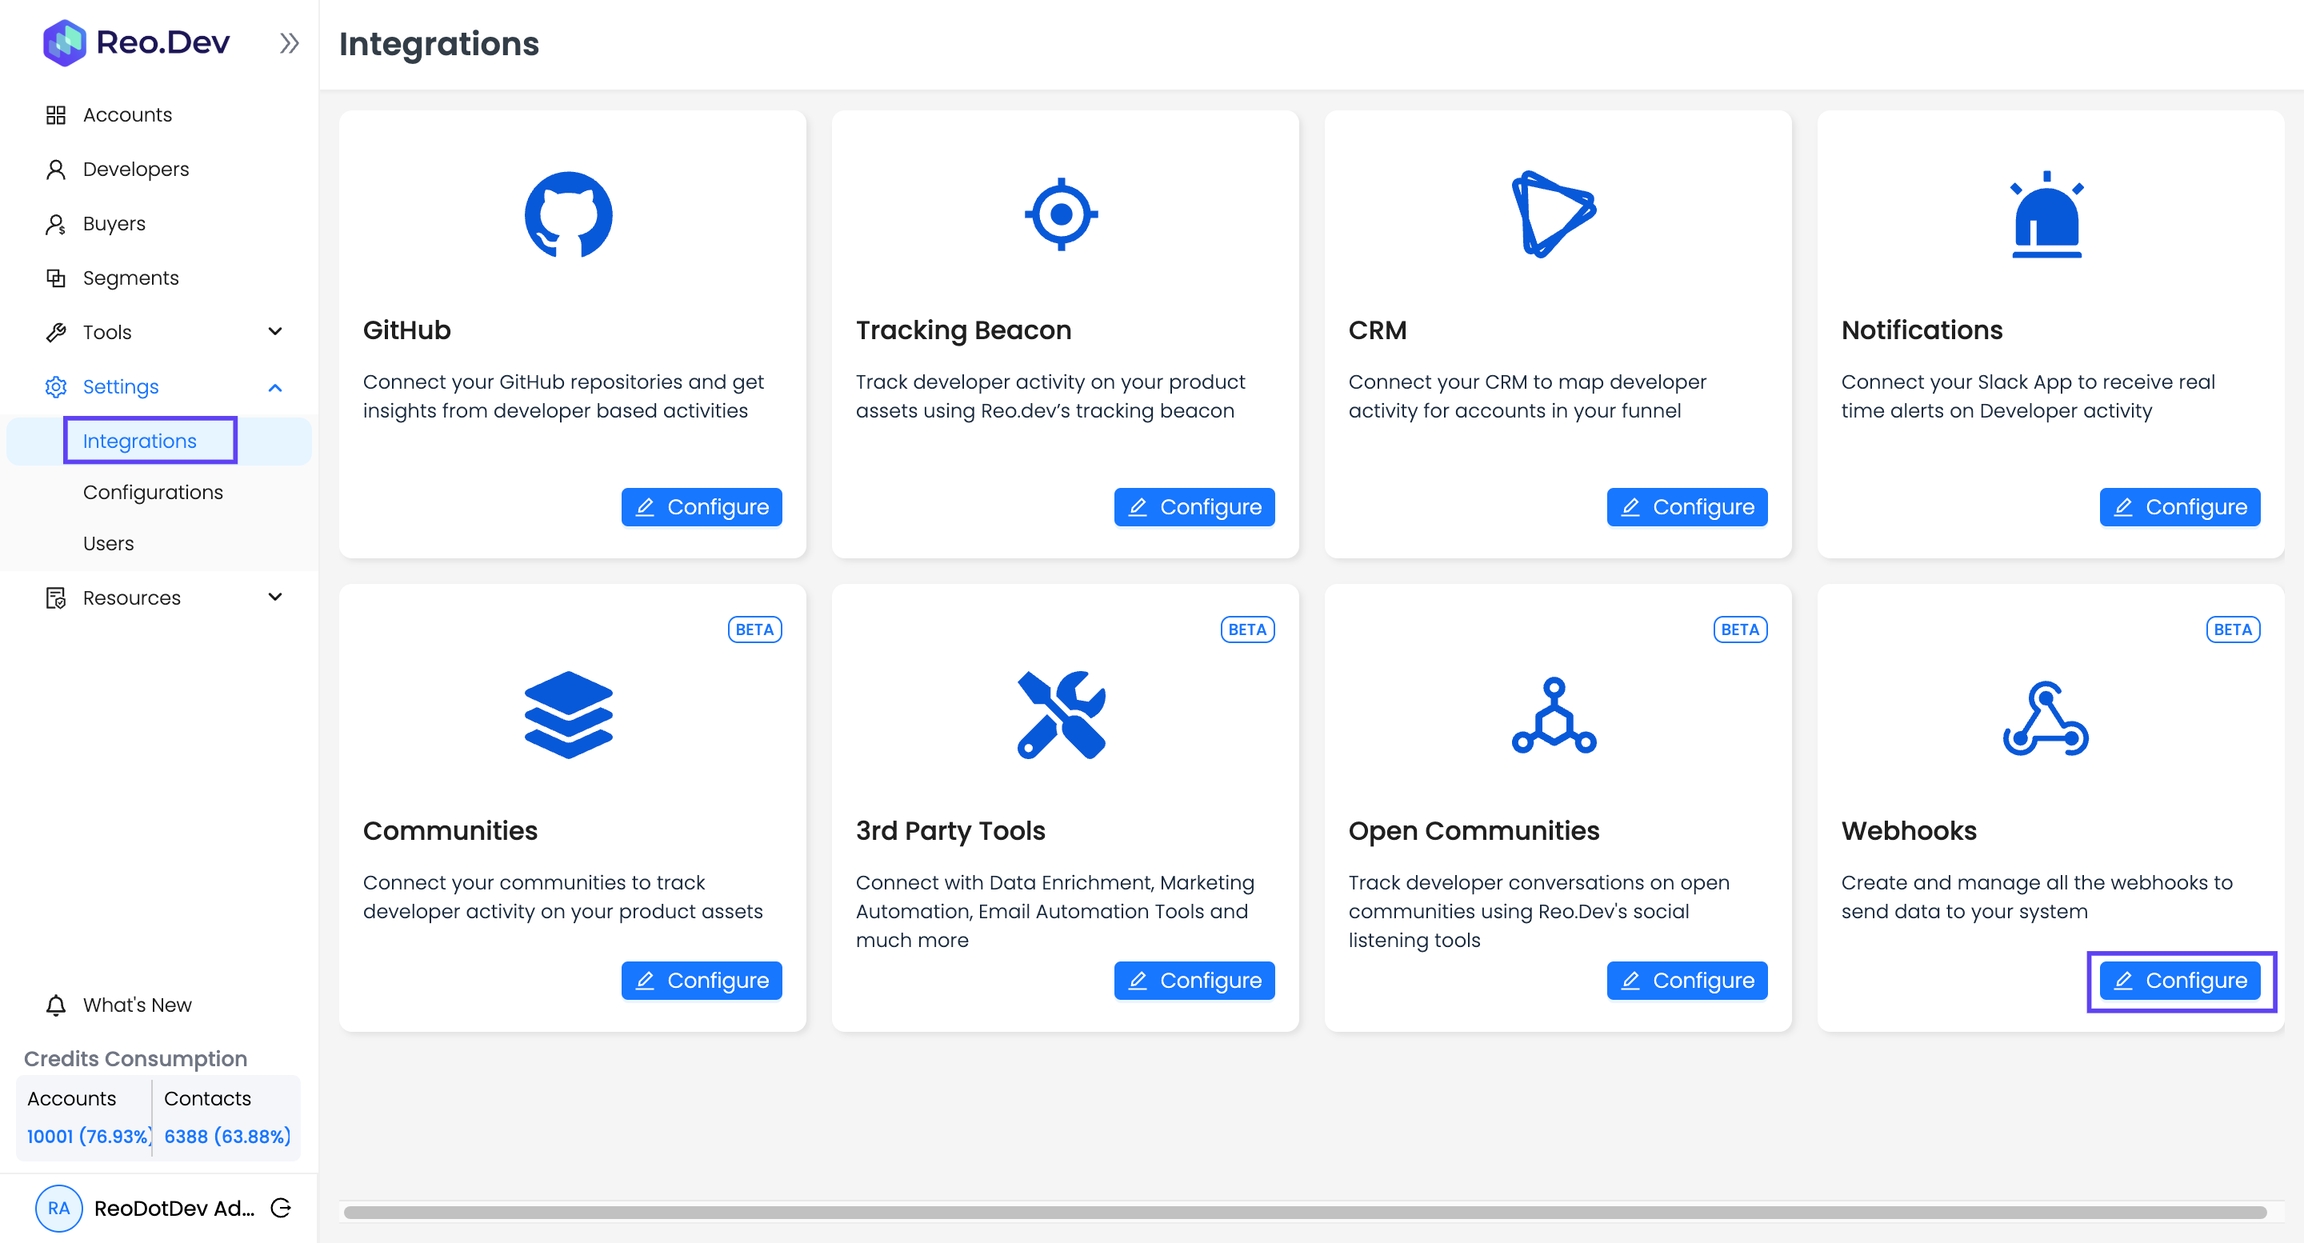The width and height of the screenshot is (2304, 1243).
Task: Click the Notifications siren icon
Action: [x=2046, y=215]
